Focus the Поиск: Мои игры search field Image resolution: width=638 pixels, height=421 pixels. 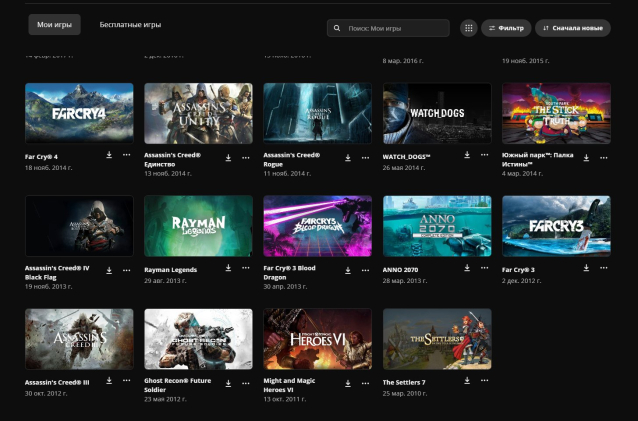click(388, 28)
